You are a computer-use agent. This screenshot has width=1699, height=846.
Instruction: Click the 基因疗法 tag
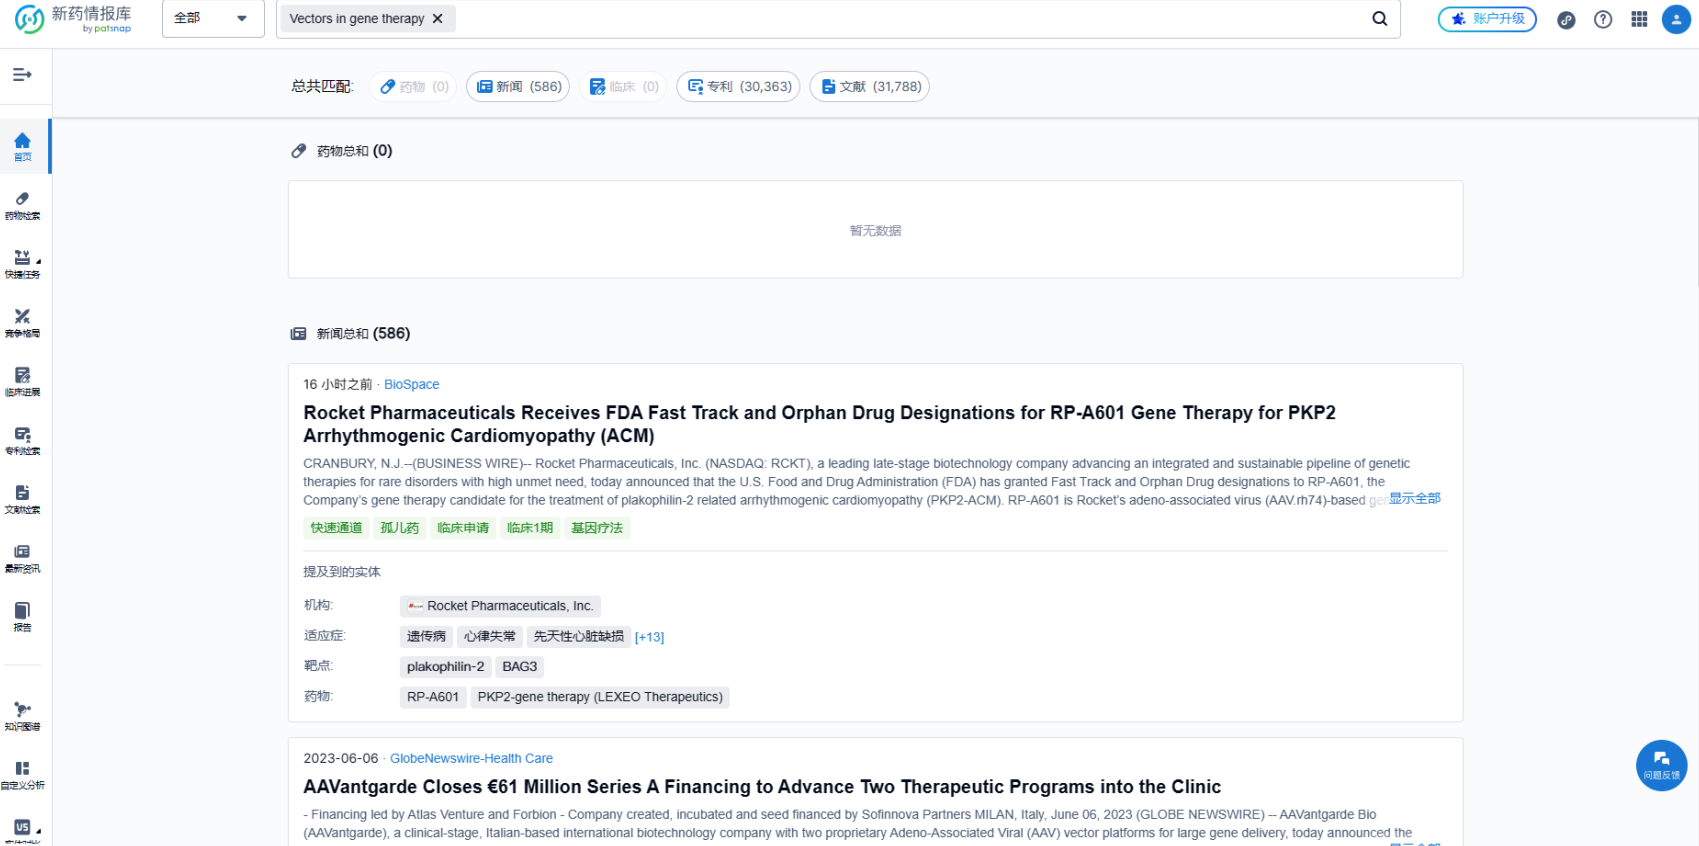[x=597, y=528]
